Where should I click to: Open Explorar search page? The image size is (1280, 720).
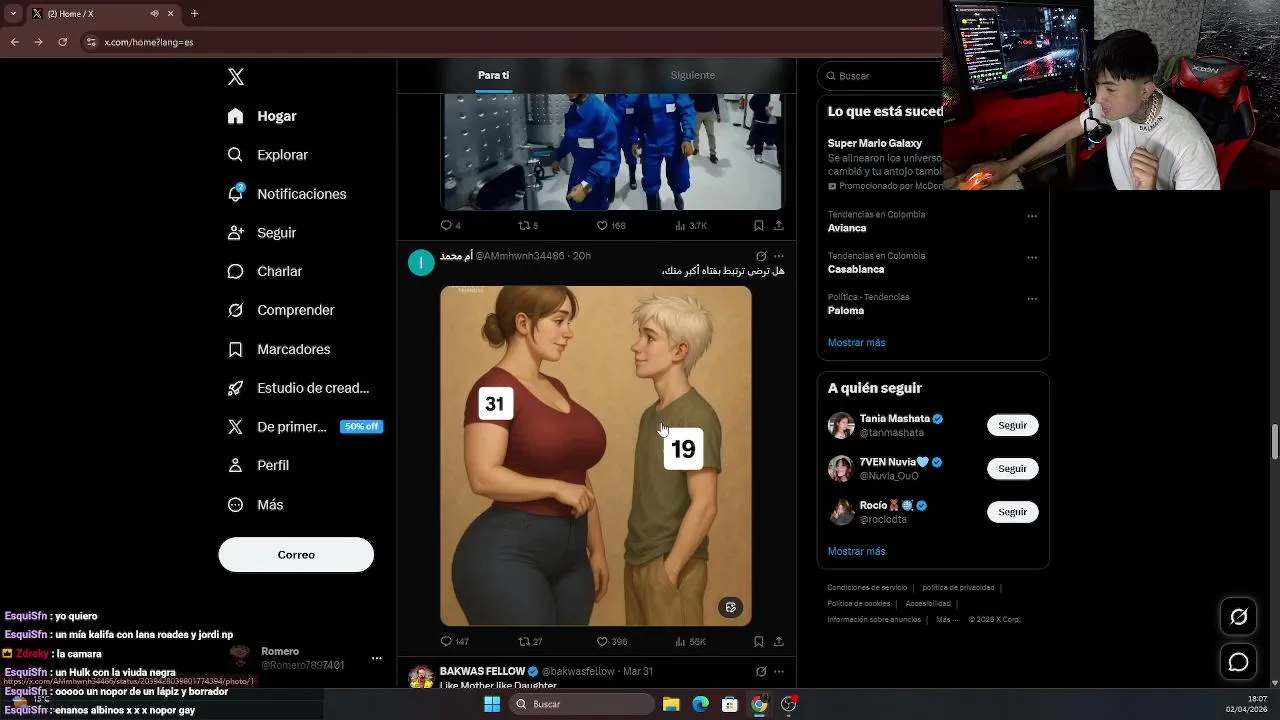(x=267, y=155)
